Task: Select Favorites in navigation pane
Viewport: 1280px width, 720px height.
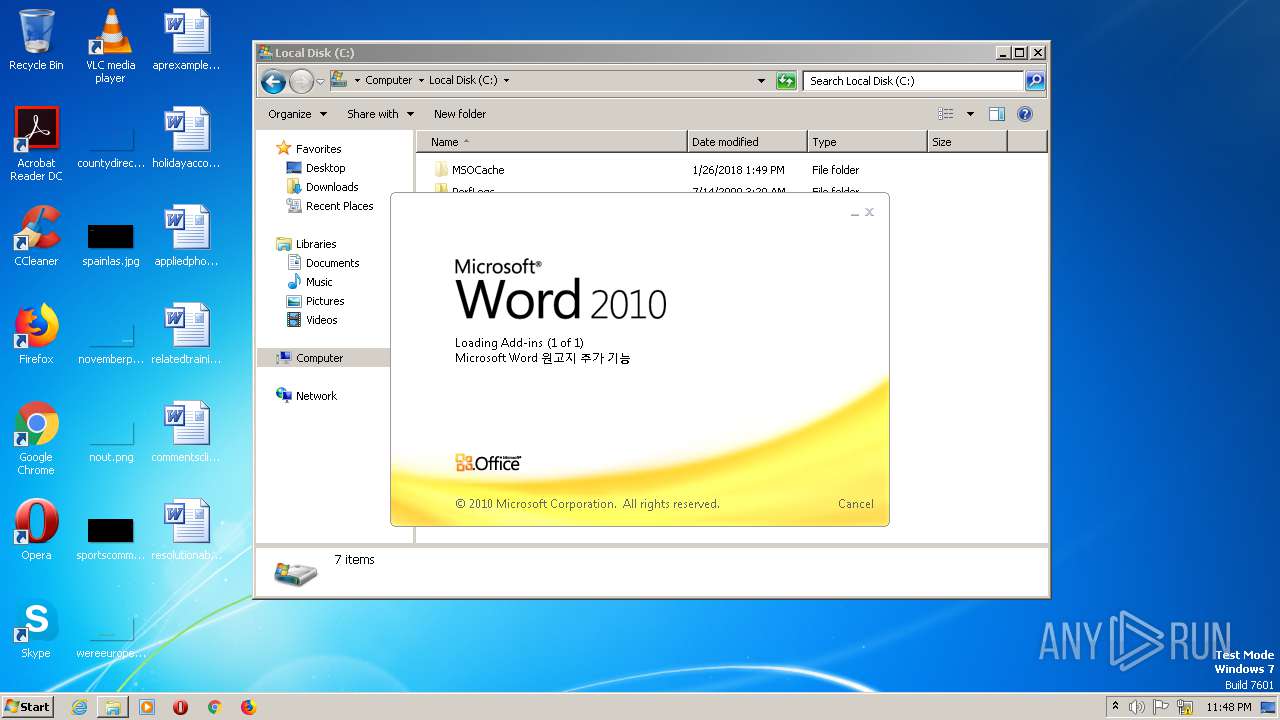Action: tap(309, 149)
